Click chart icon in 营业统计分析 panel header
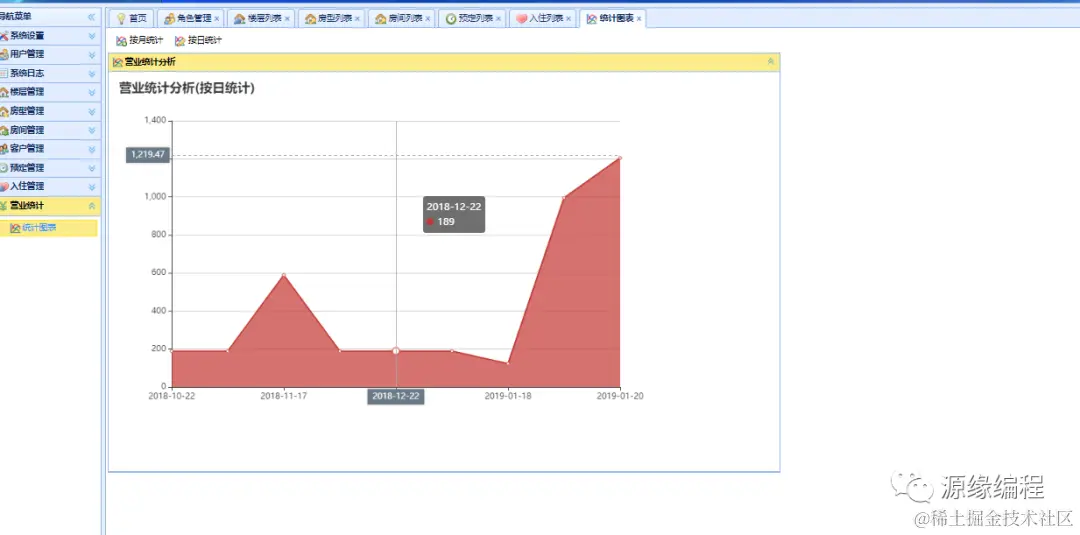The image size is (1080, 535). pos(118,62)
